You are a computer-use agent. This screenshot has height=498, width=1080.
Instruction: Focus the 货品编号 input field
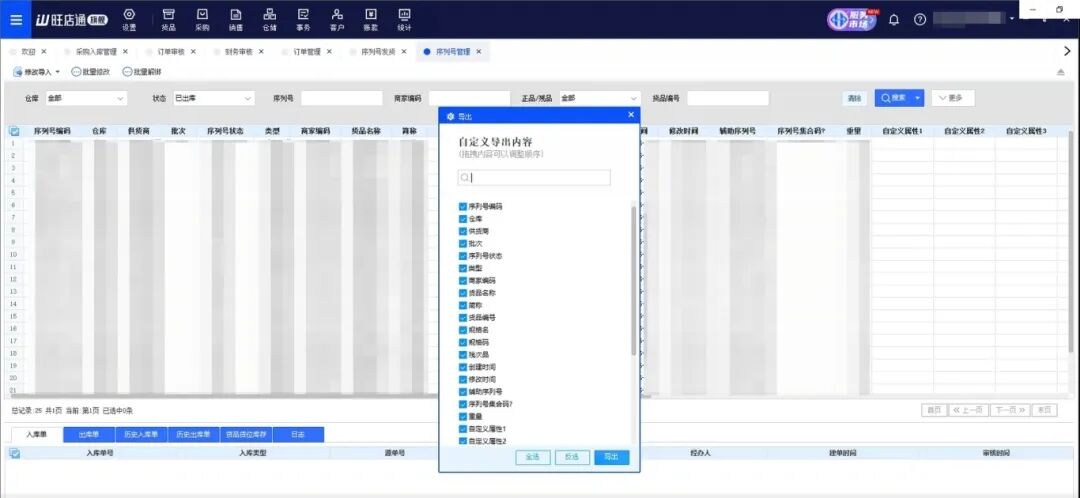727,98
